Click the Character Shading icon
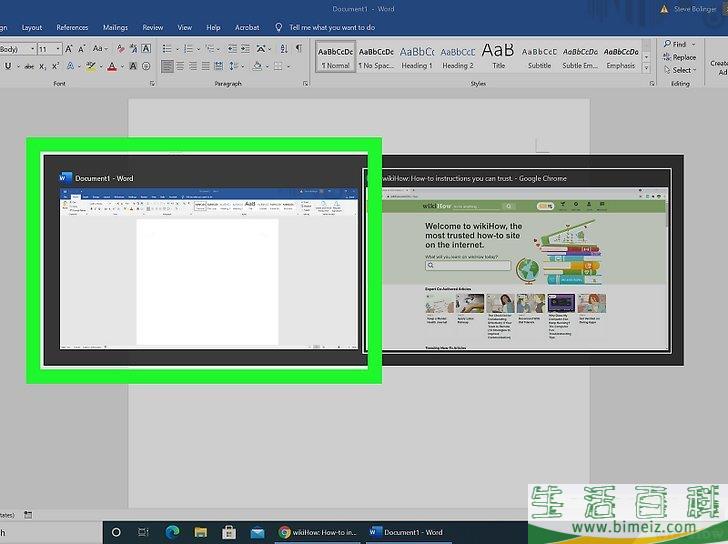 133,66
